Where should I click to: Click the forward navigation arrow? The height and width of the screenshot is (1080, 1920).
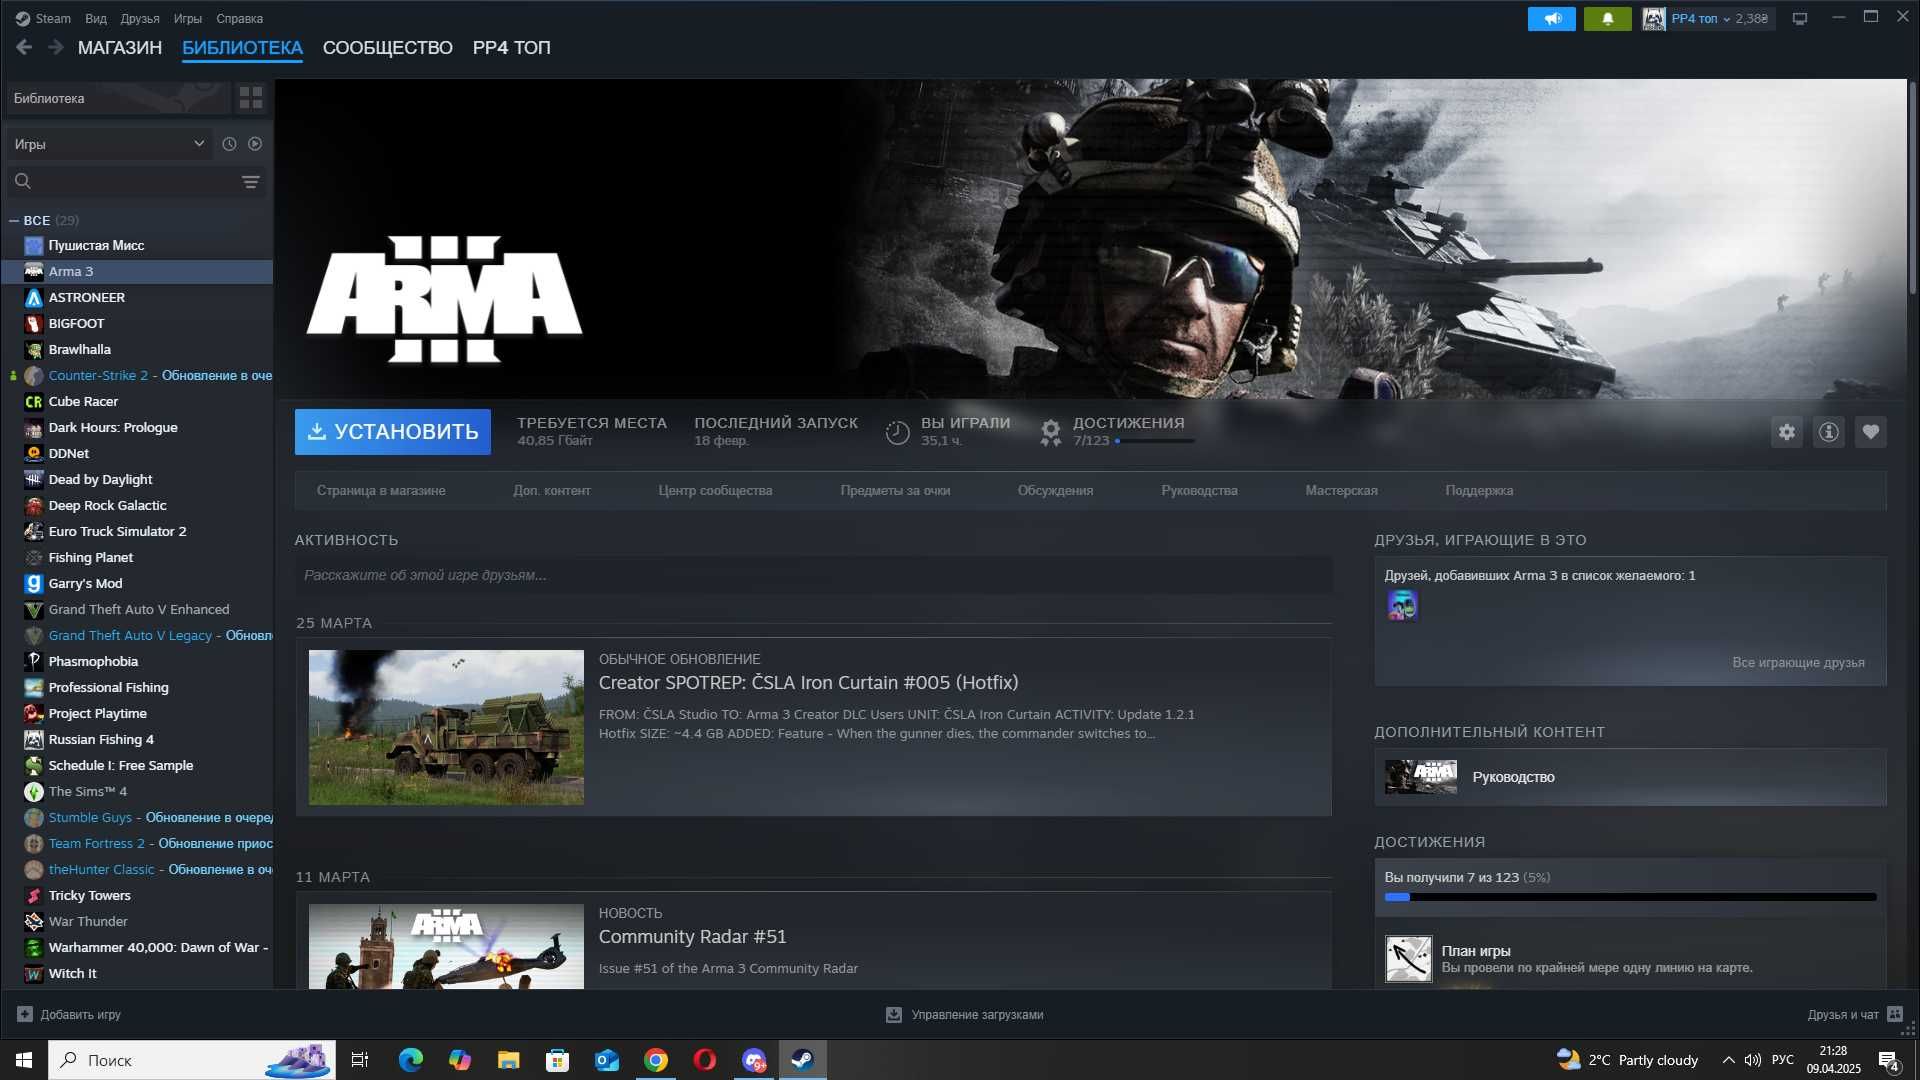(56, 47)
